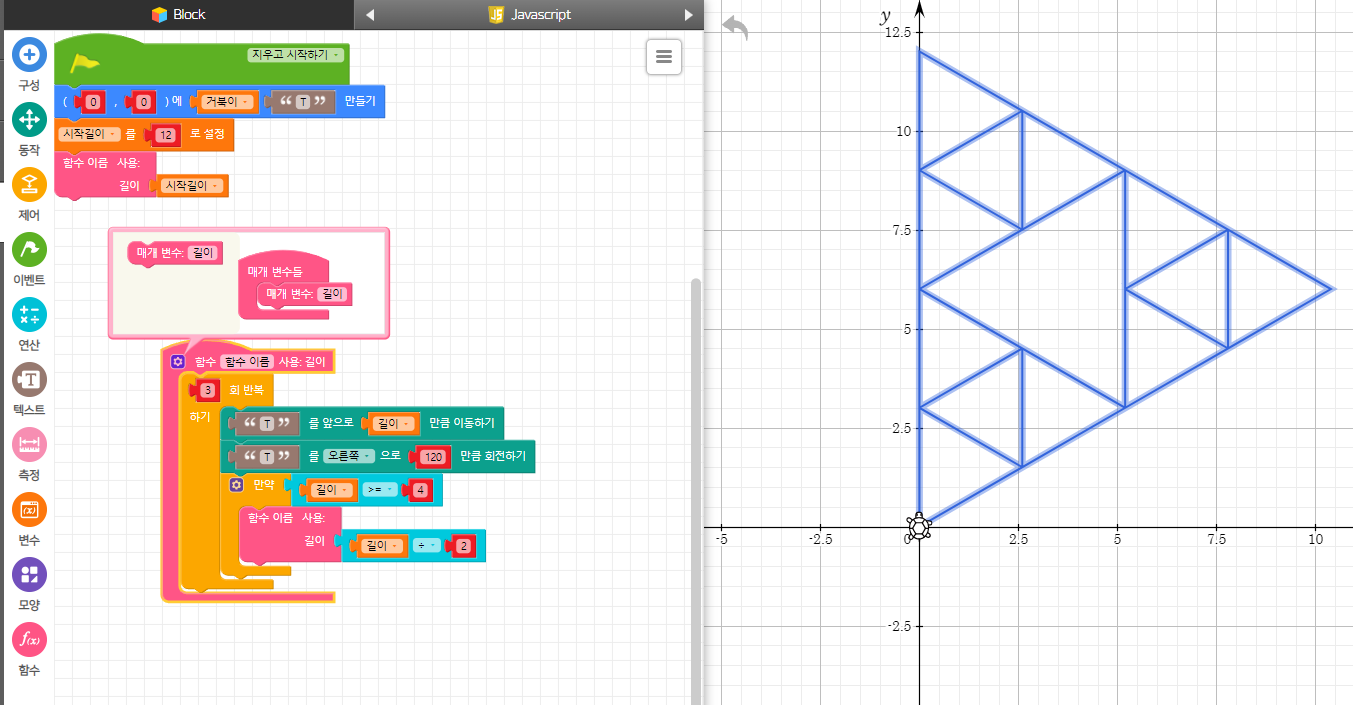This screenshot has width=1353, height=705.
Task: Open the 지우고 시작하기 dropdown on the flag block
Action: click(295, 55)
